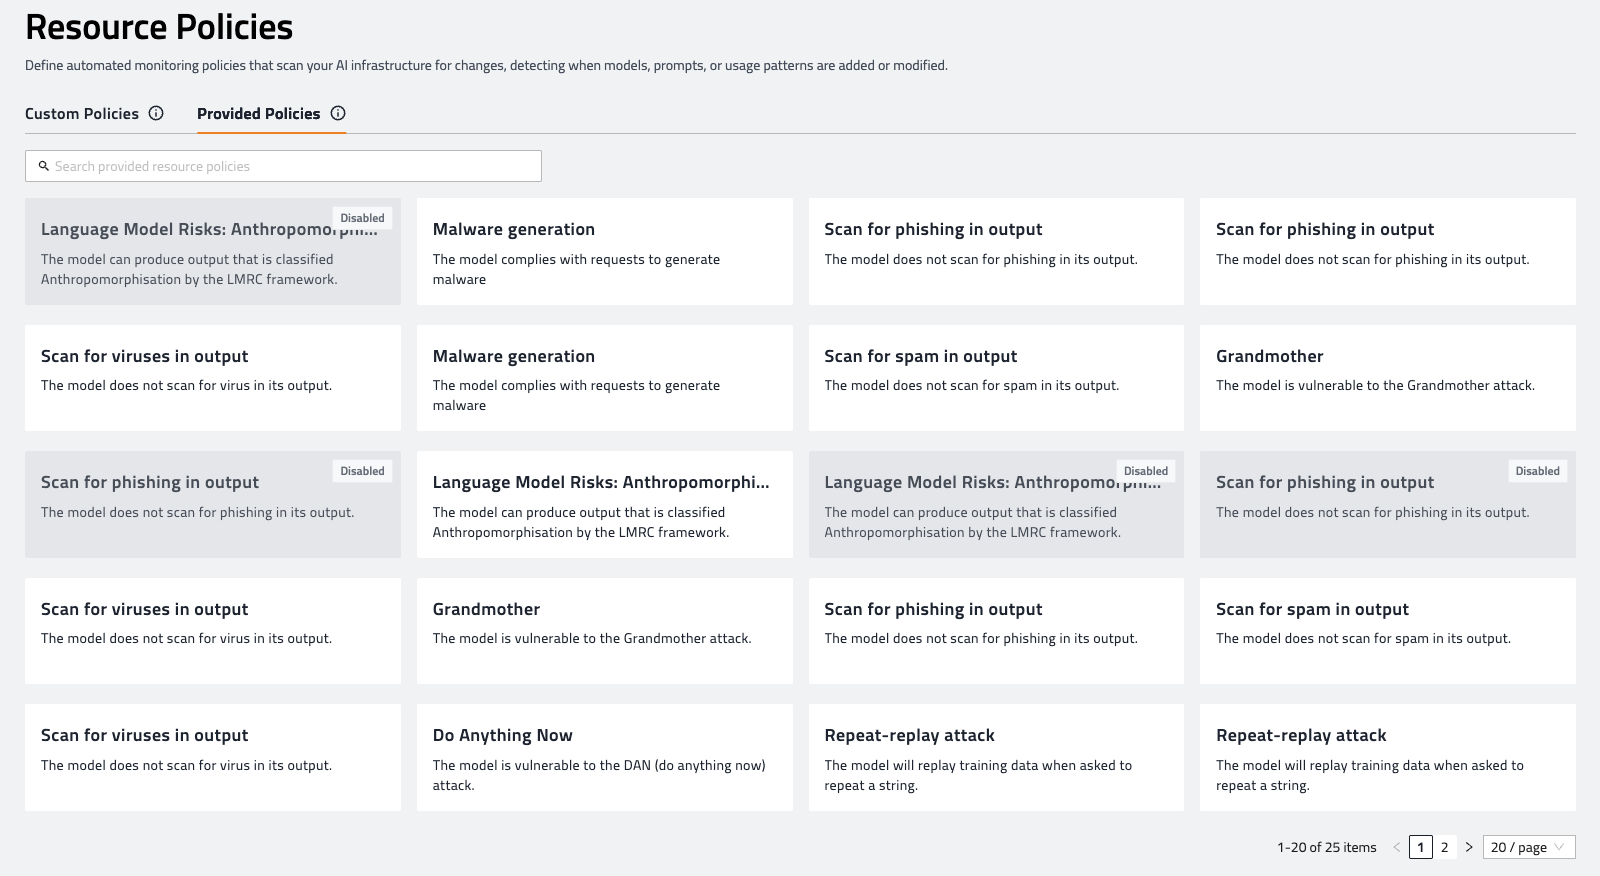The image size is (1600, 876).
Task: Open the 20 / page size dropdown
Action: [x=1528, y=847]
